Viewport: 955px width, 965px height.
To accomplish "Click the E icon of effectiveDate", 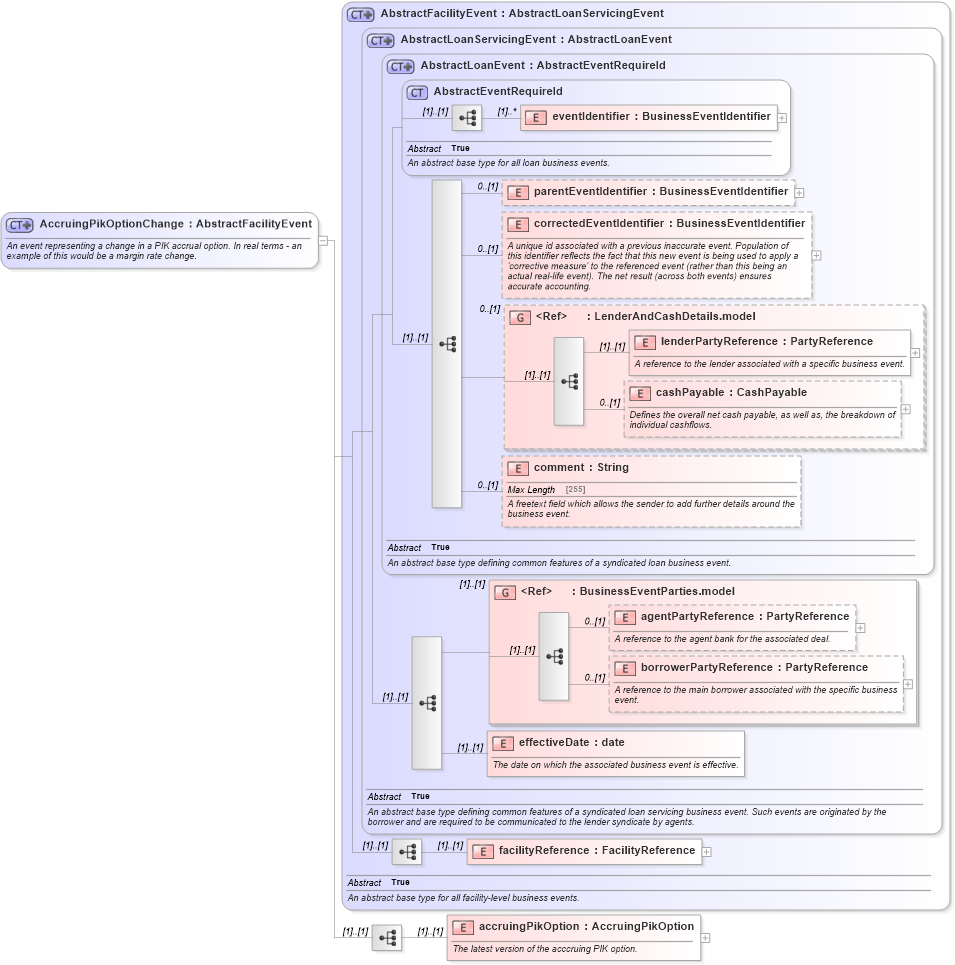I will [x=503, y=743].
